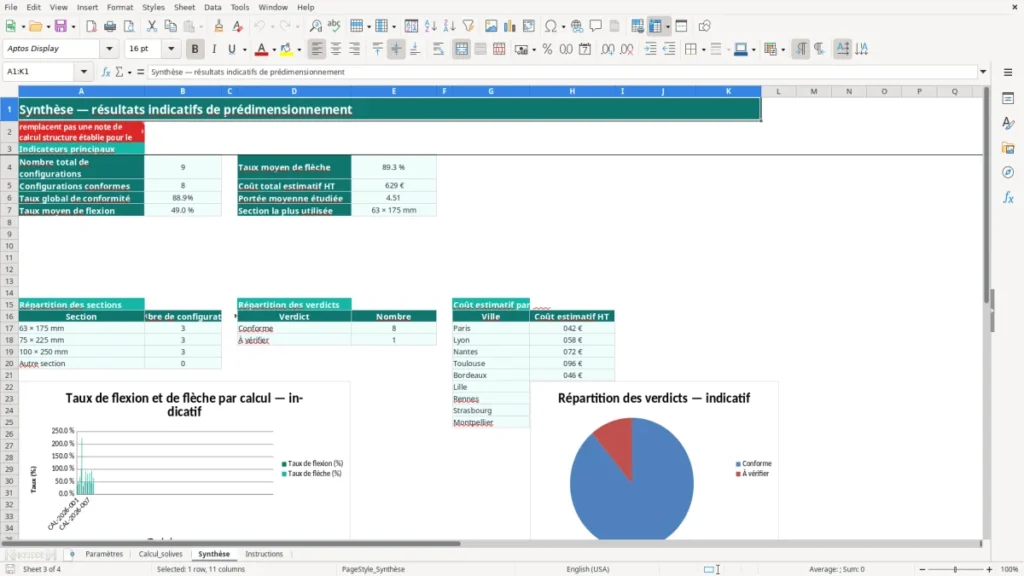The height and width of the screenshot is (576, 1024).
Task: Open the borders dropdown arrow
Action: pos(703,49)
